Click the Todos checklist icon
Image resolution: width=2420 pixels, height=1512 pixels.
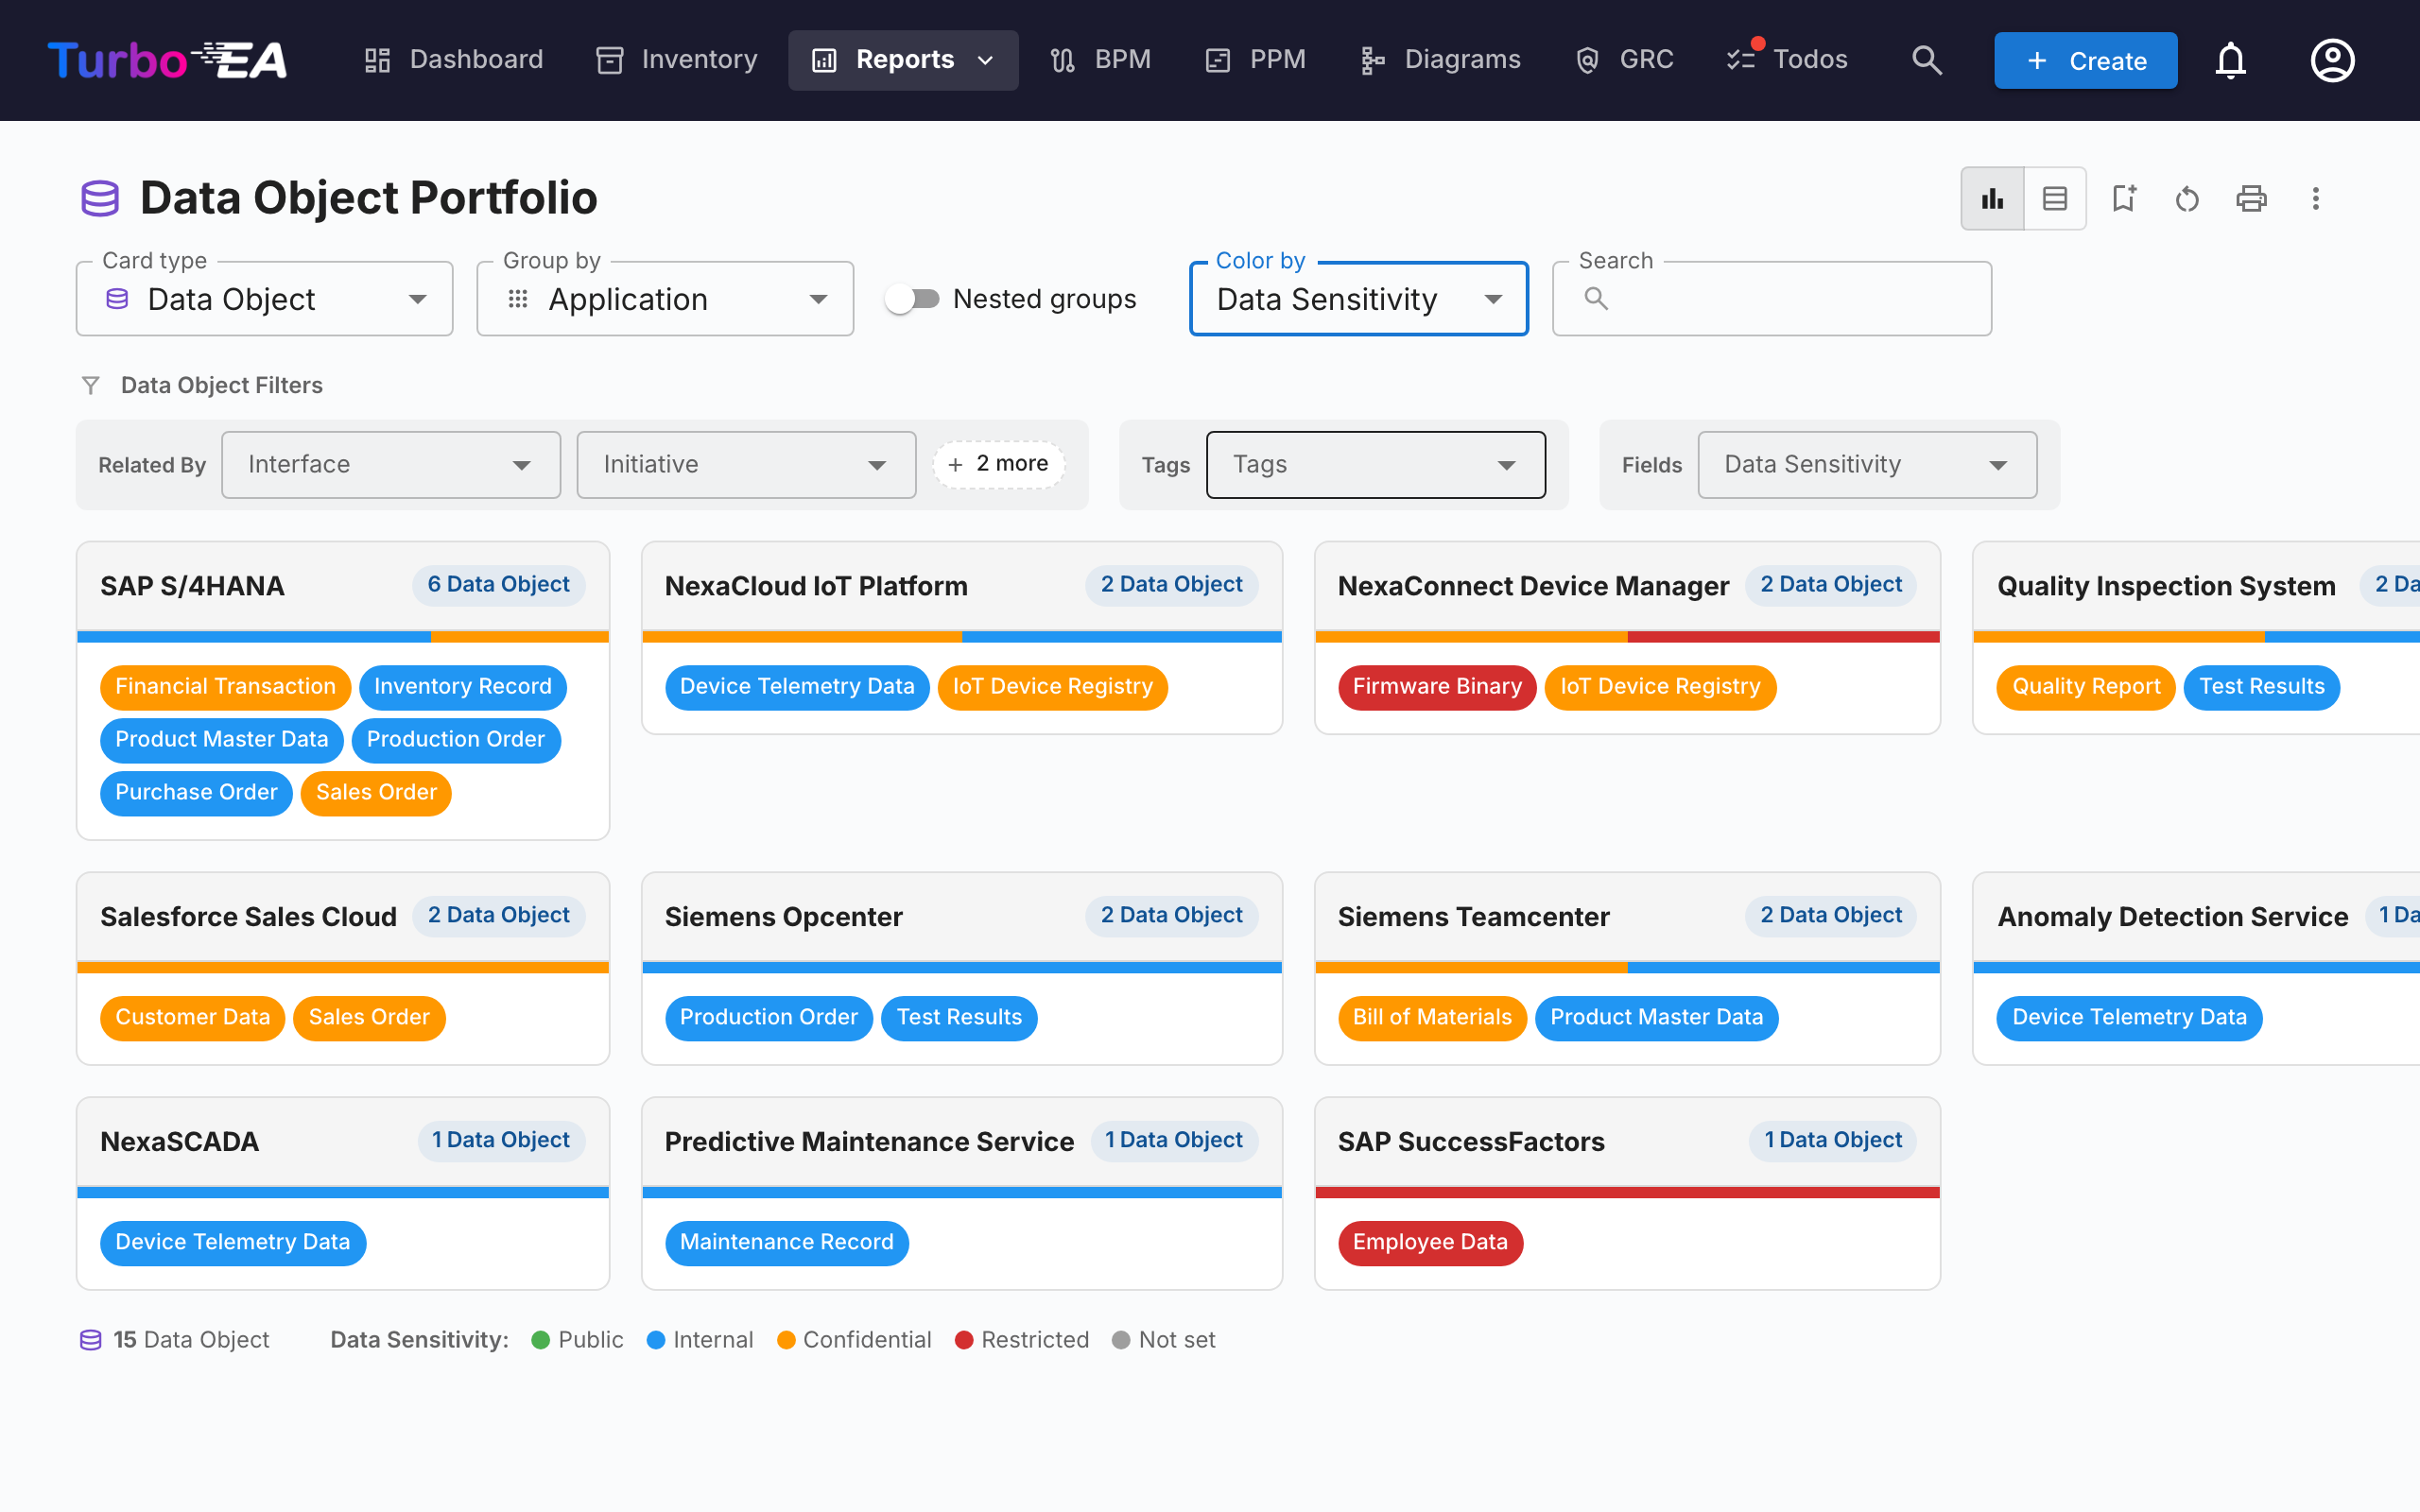1741,60
